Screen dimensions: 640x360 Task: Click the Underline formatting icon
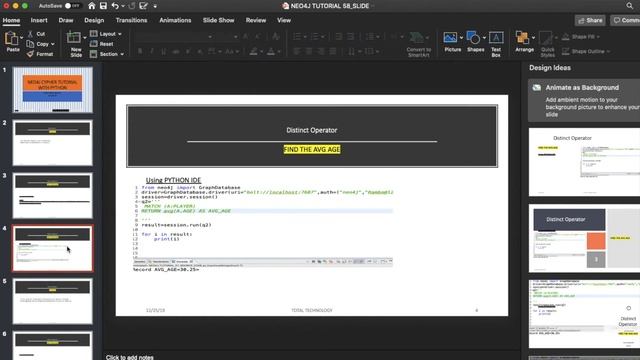(x=164, y=51)
